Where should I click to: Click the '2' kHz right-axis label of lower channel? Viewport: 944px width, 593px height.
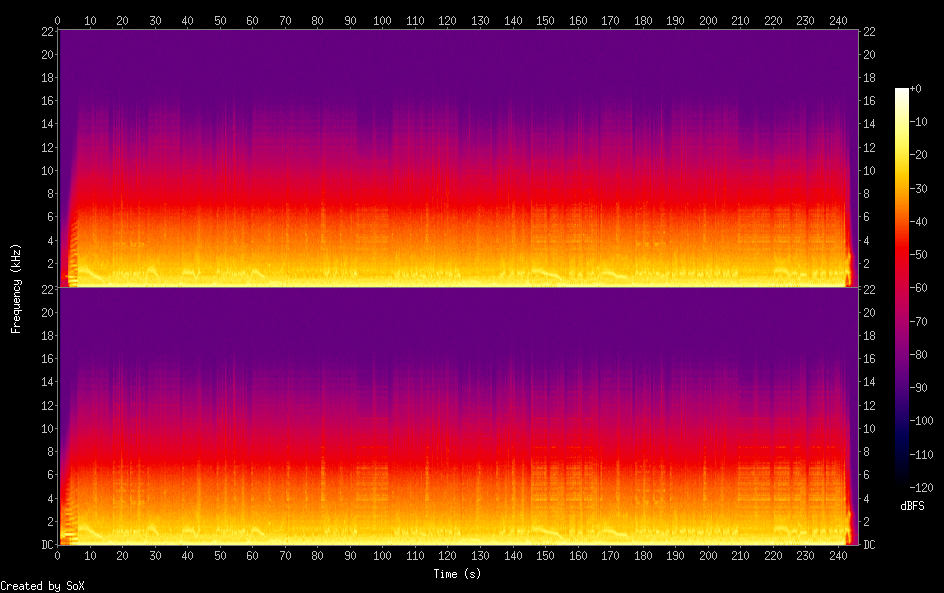point(866,521)
